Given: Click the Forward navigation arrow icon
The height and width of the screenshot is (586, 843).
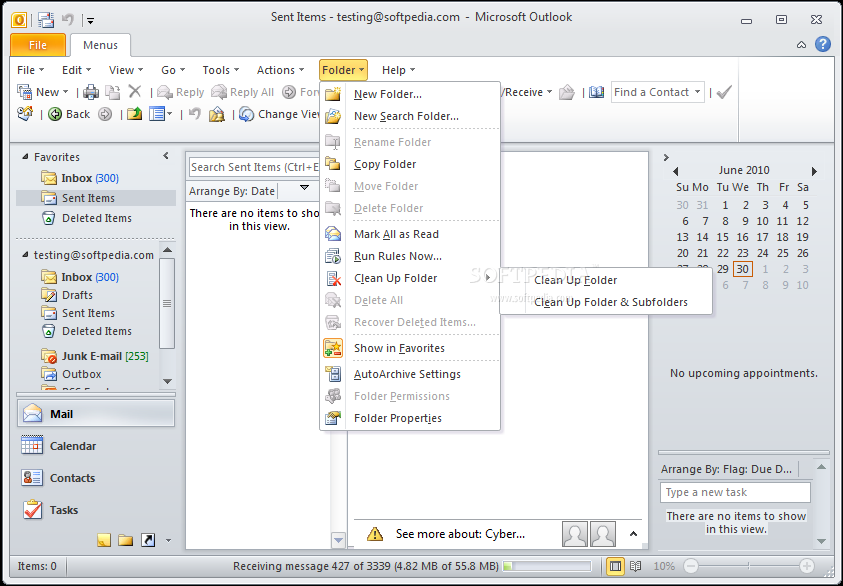Looking at the screenshot, I should [105, 114].
